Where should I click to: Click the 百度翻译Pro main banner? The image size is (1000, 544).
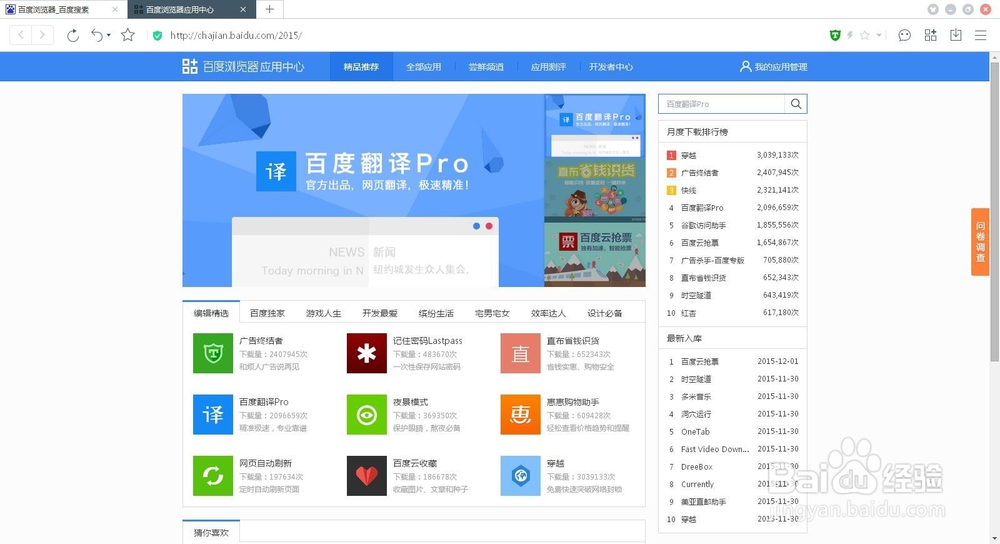coord(363,190)
